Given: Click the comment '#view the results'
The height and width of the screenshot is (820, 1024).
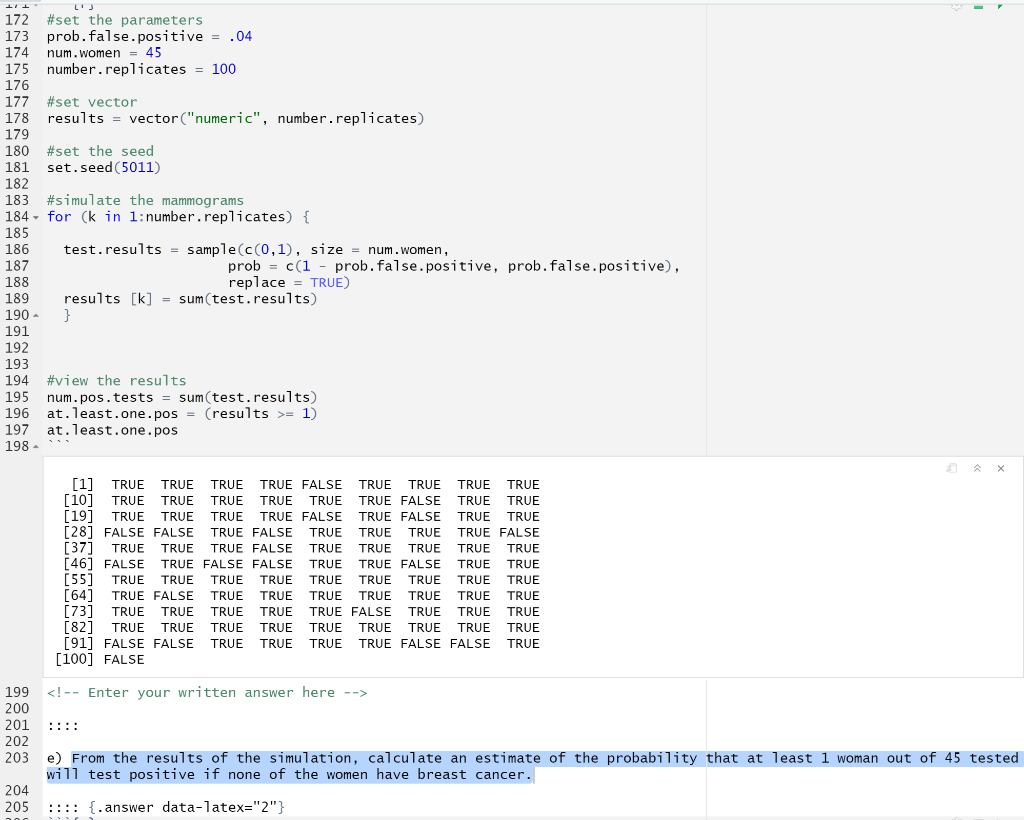Looking at the screenshot, I should click(x=116, y=381).
